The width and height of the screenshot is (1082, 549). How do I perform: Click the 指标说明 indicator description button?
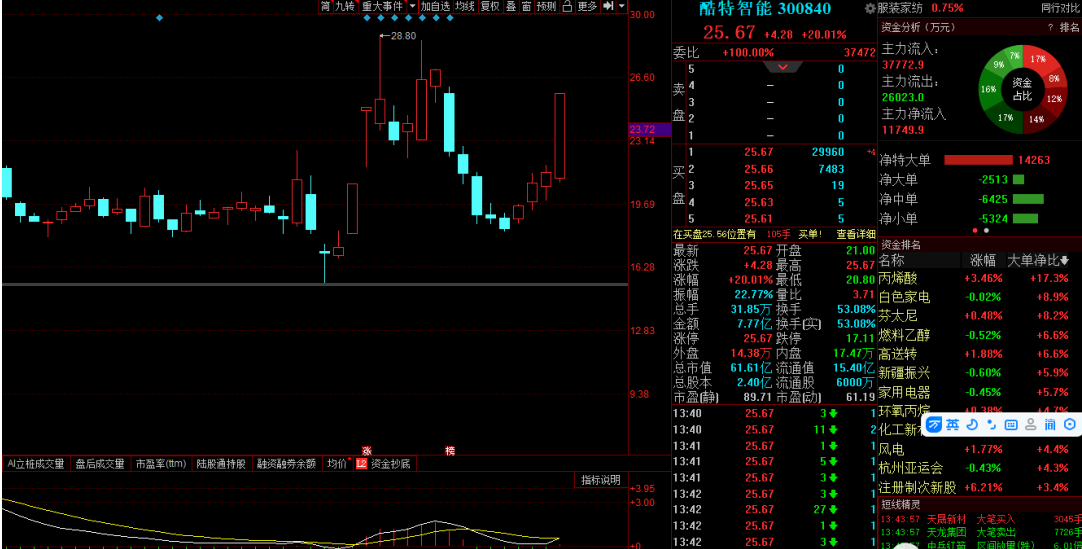[600, 480]
